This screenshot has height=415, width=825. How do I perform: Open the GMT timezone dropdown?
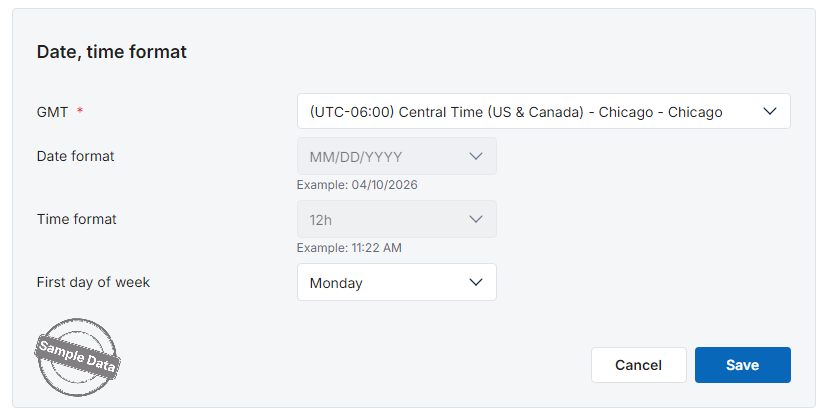tap(543, 112)
